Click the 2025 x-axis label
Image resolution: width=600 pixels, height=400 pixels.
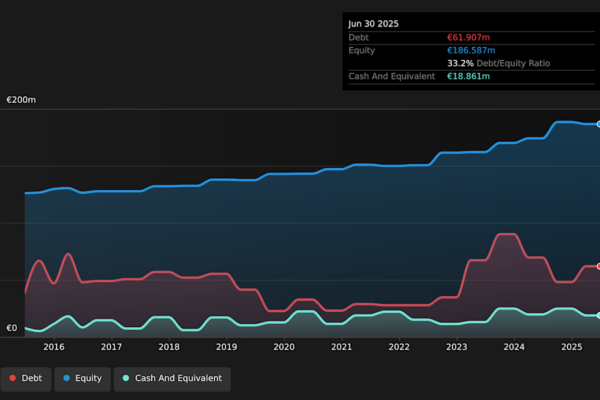tap(572, 347)
